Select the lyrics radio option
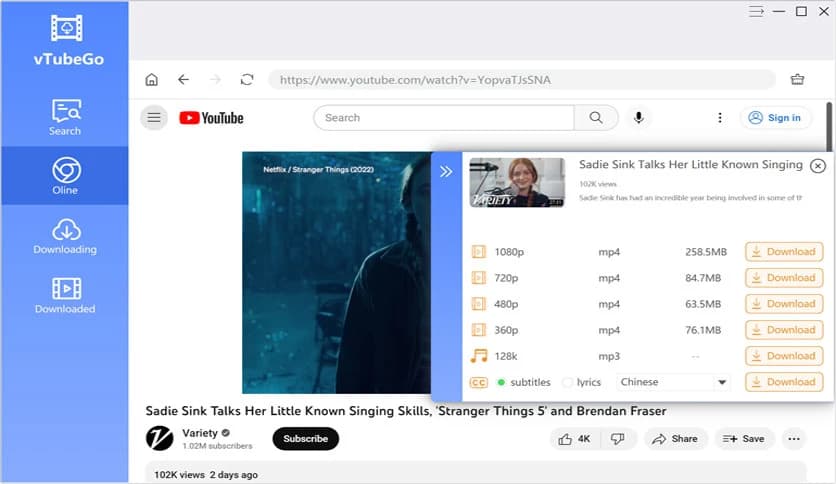 pyautogui.click(x=568, y=382)
